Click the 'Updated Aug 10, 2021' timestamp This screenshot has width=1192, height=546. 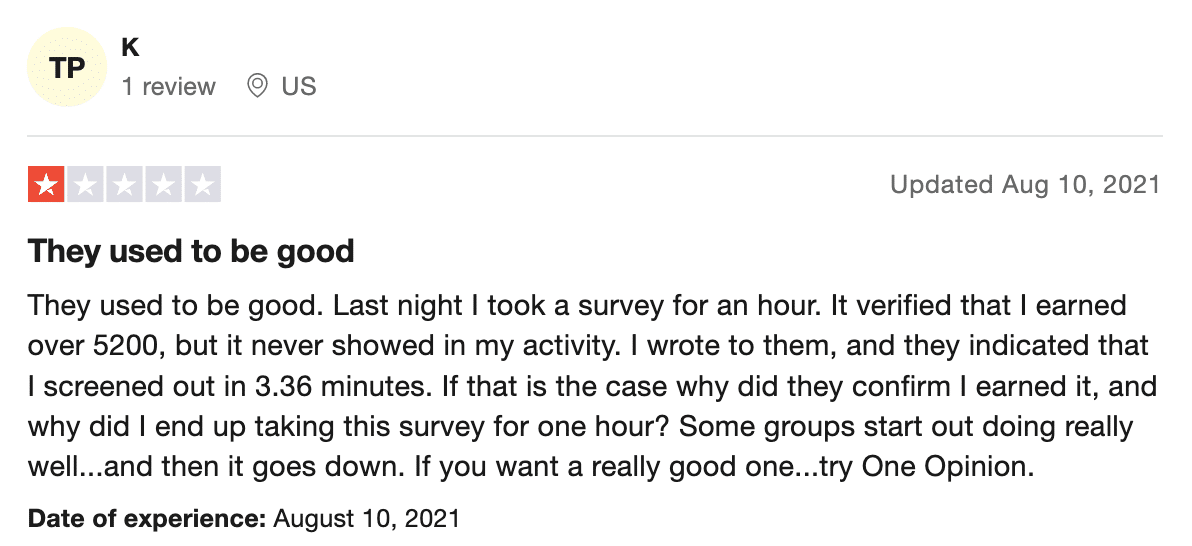[x=1026, y=184]
